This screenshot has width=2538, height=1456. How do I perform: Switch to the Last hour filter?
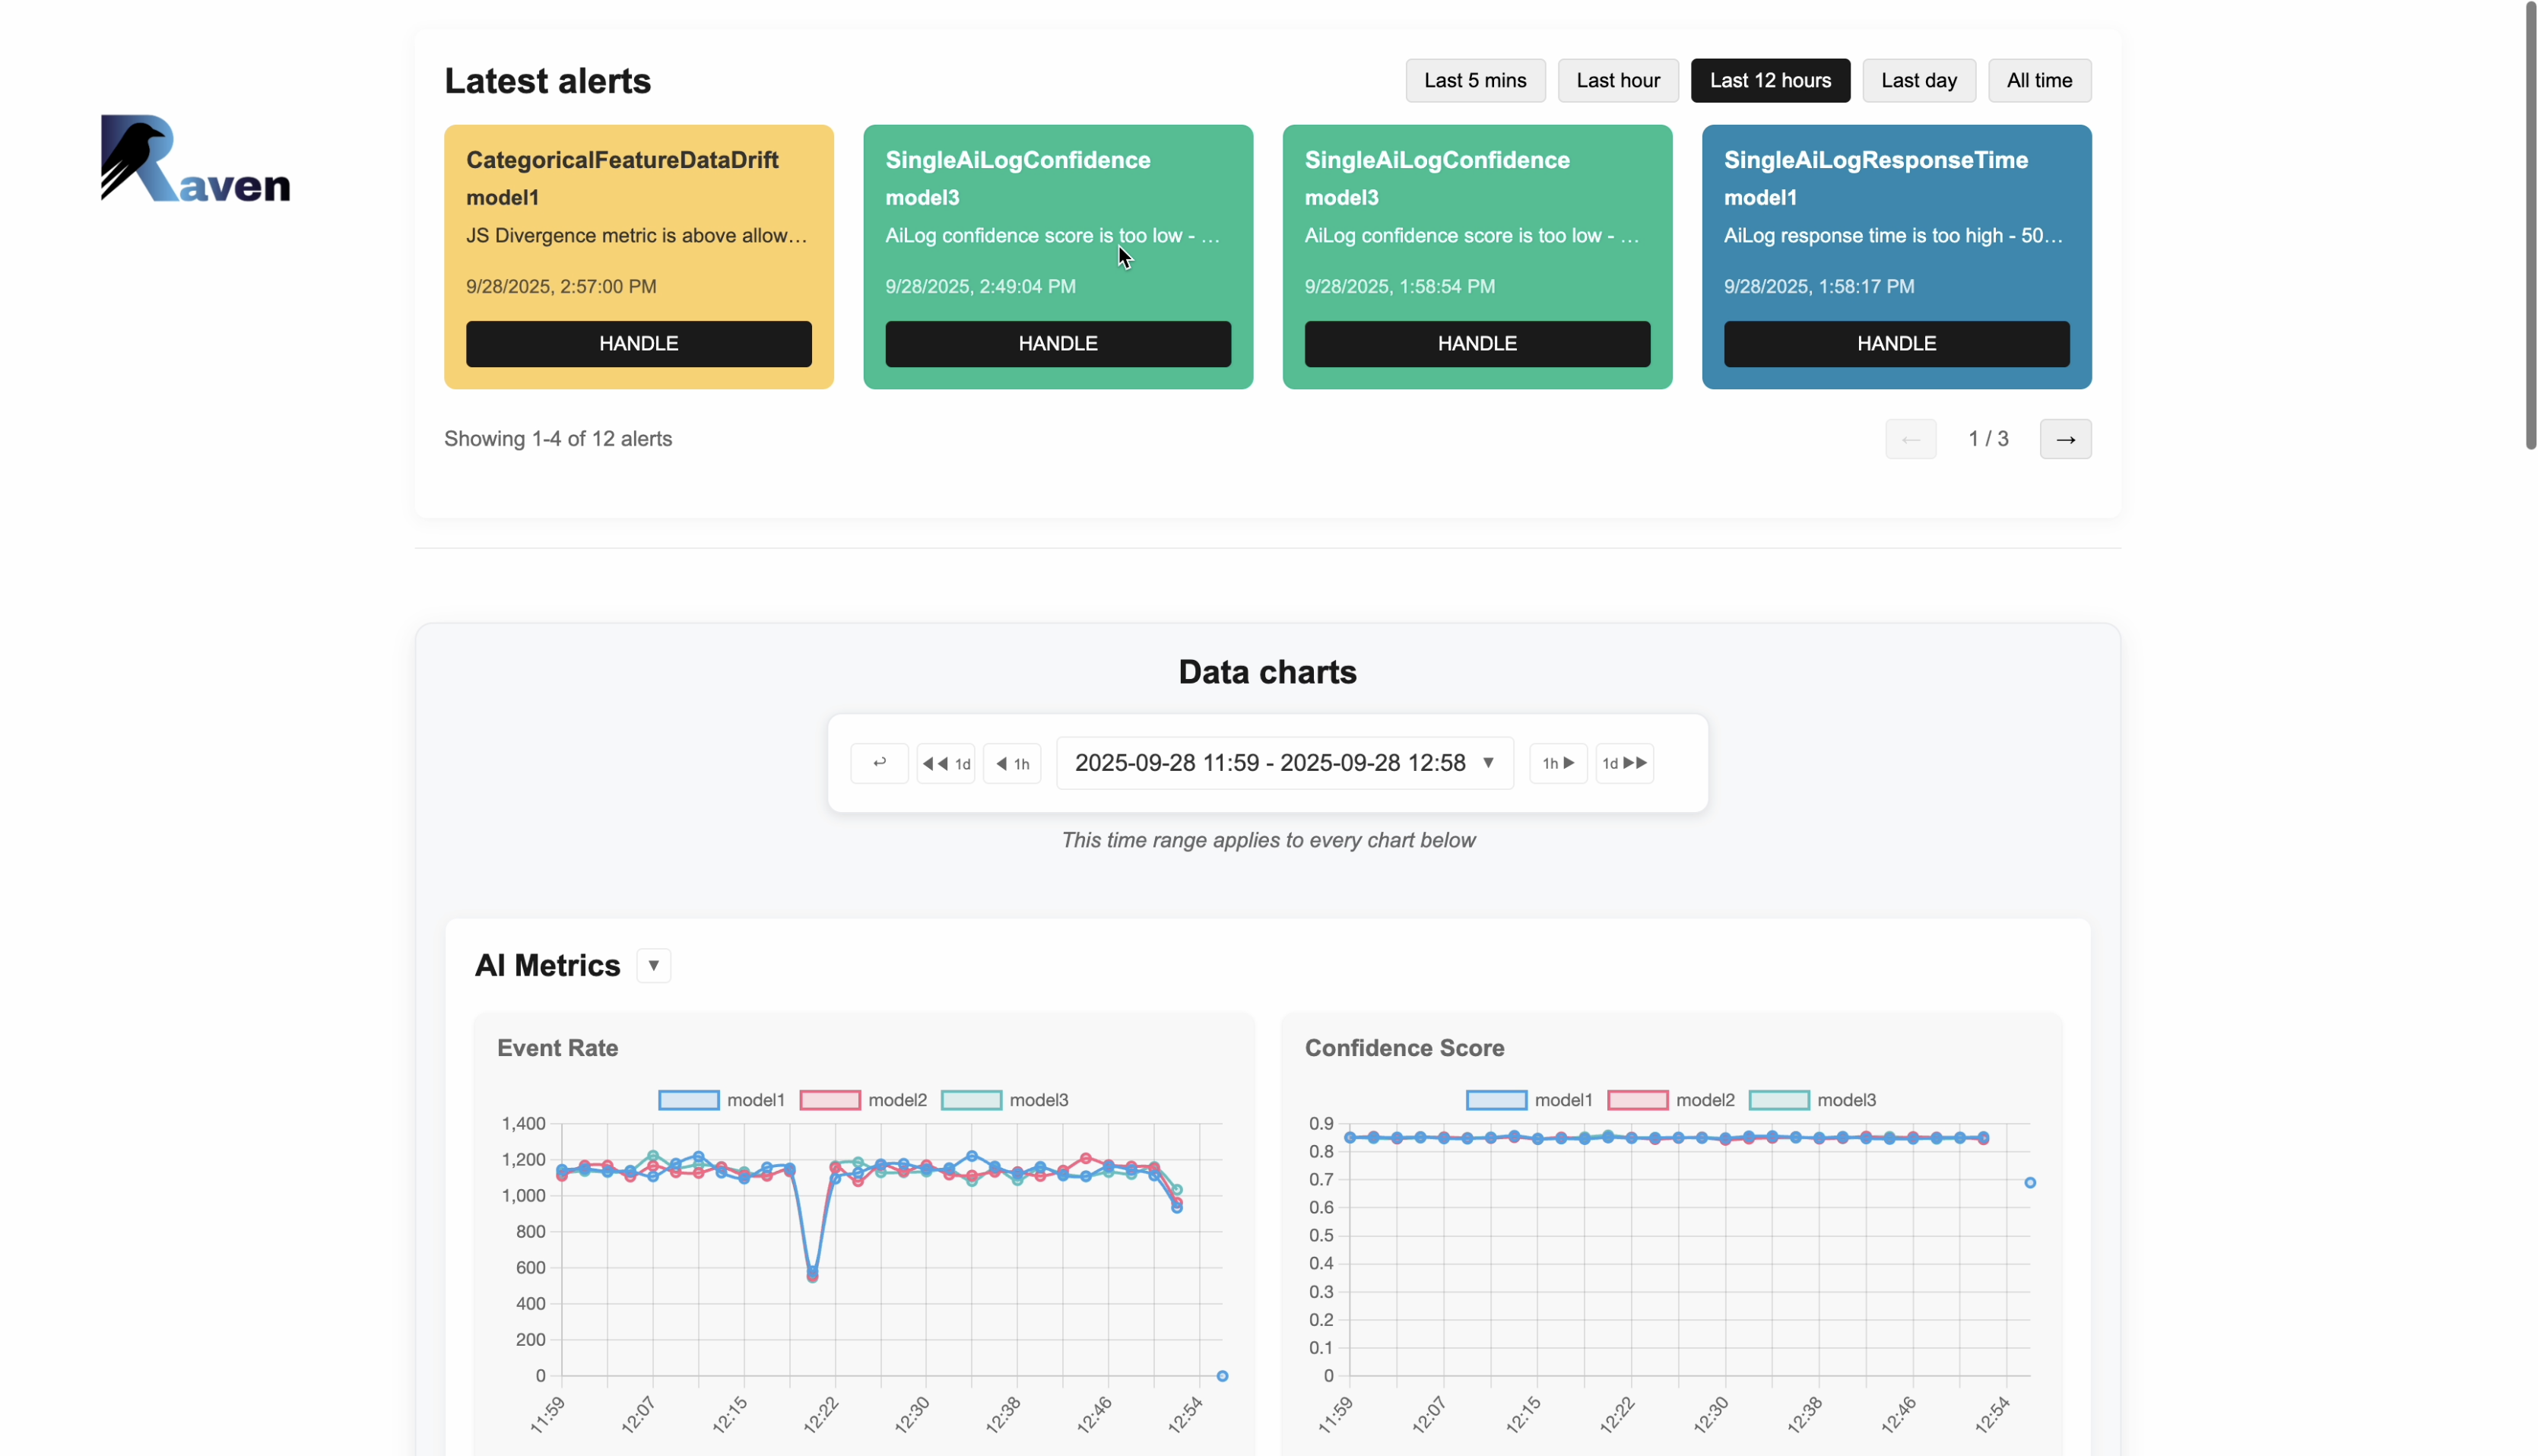pos(1618,80)
